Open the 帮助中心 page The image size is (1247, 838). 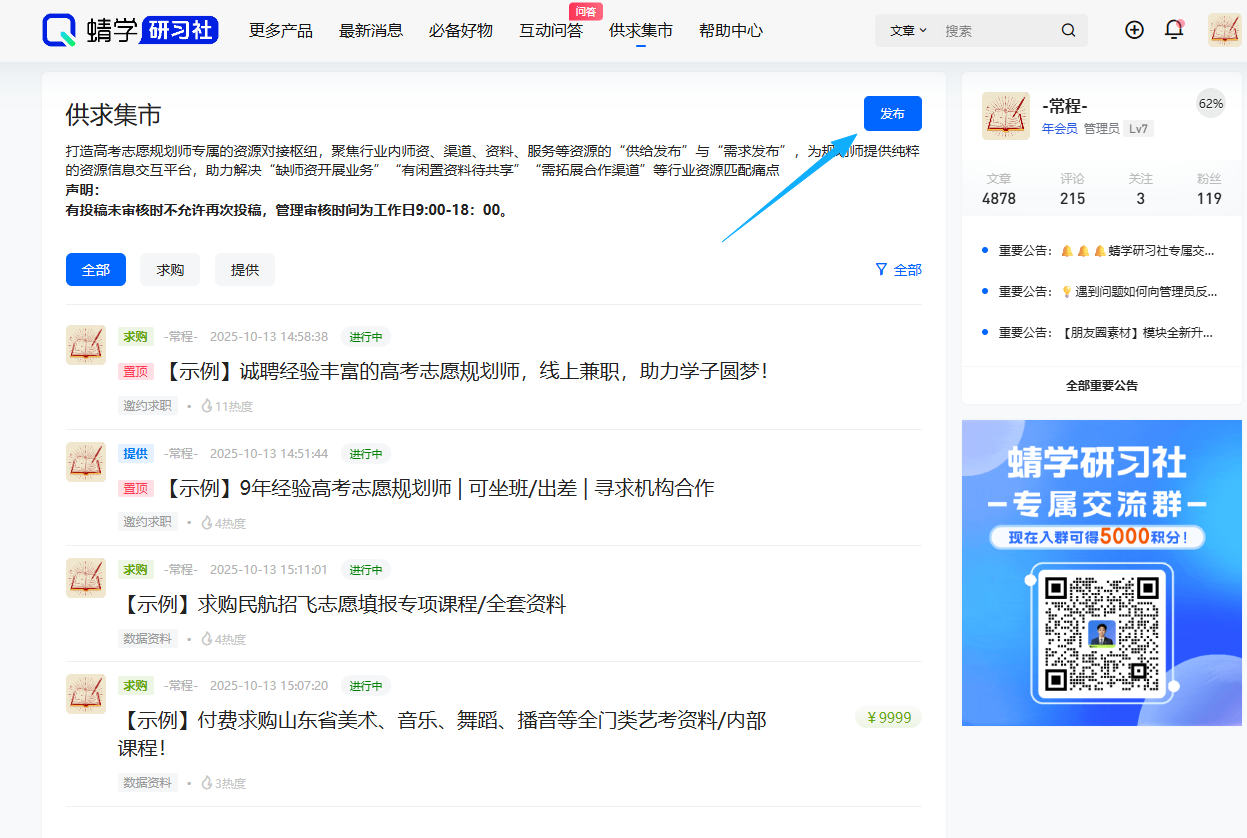731,30
